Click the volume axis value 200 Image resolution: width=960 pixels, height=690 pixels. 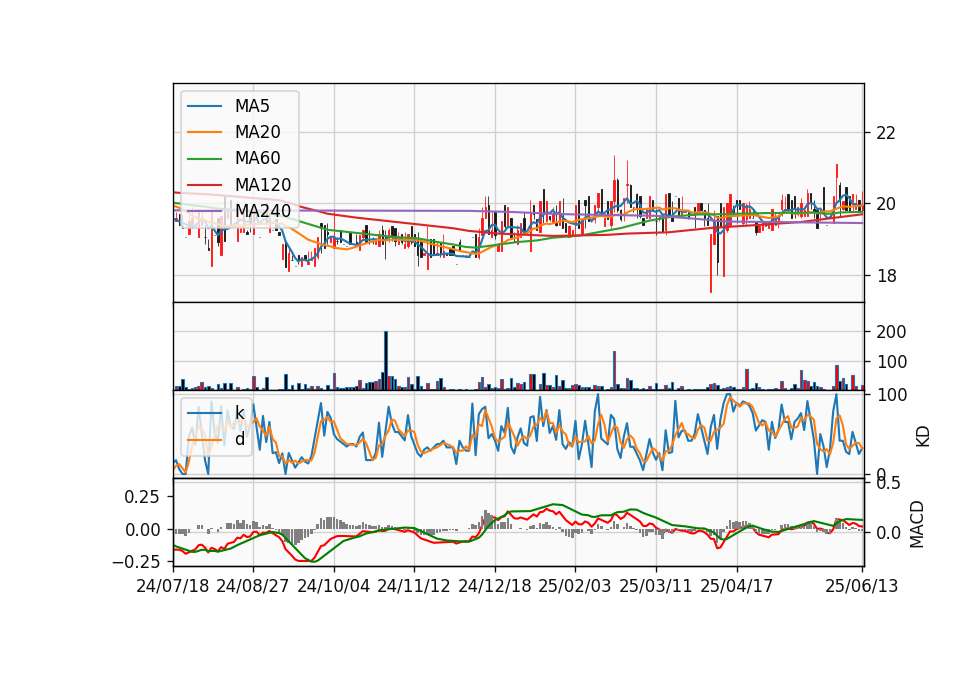(x=891, y=332)
